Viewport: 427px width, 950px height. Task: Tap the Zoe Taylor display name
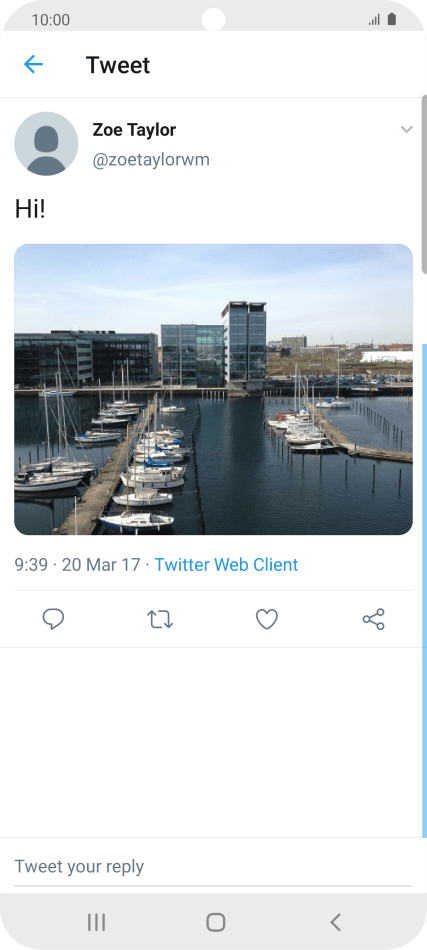click(x=134, y=130)
